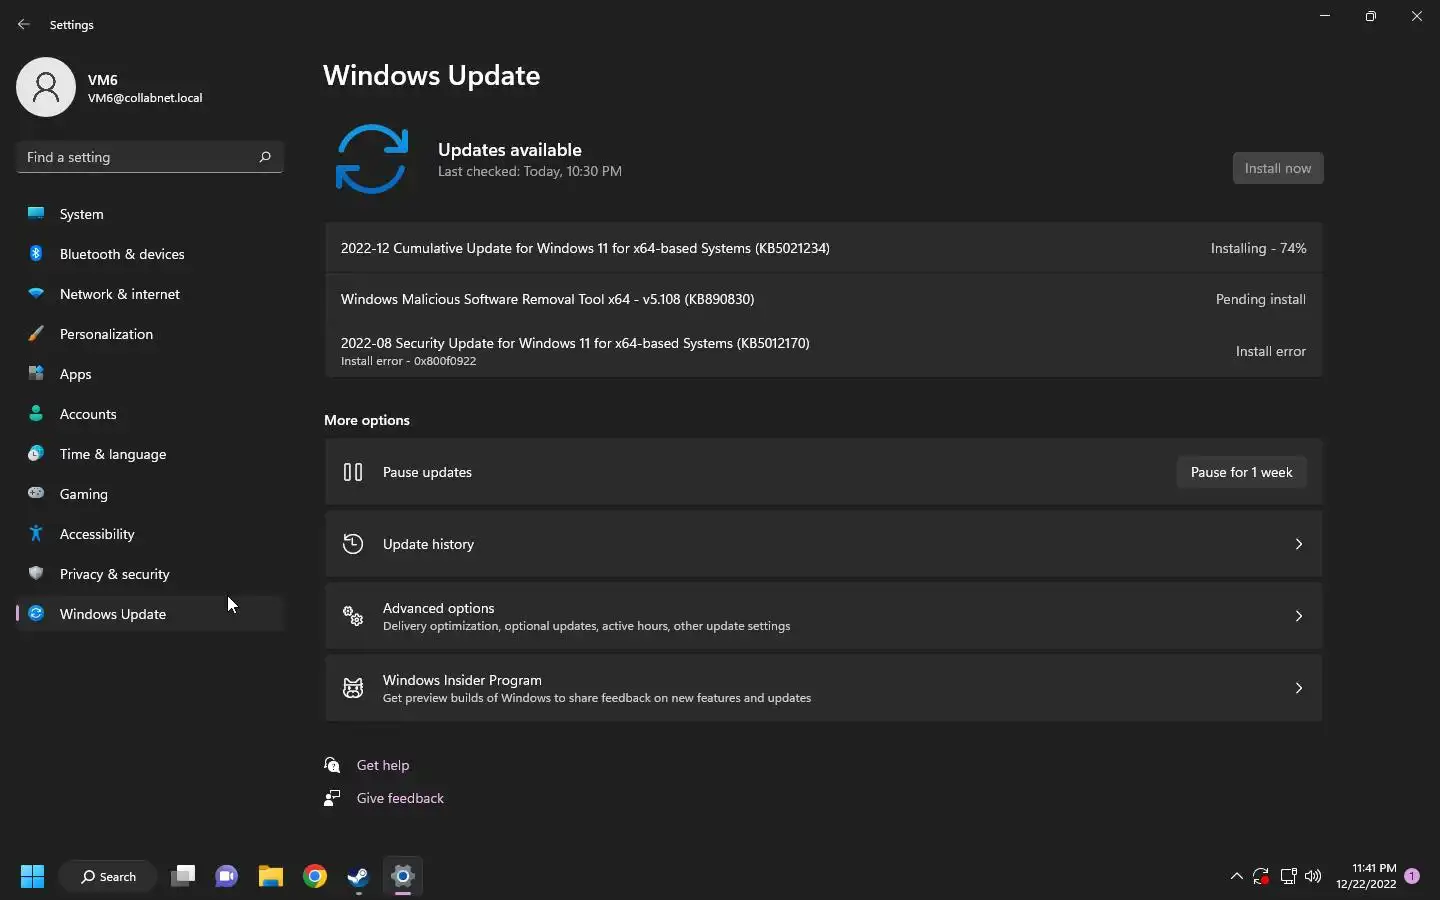Switch to the Accounts section

point(150,414)
